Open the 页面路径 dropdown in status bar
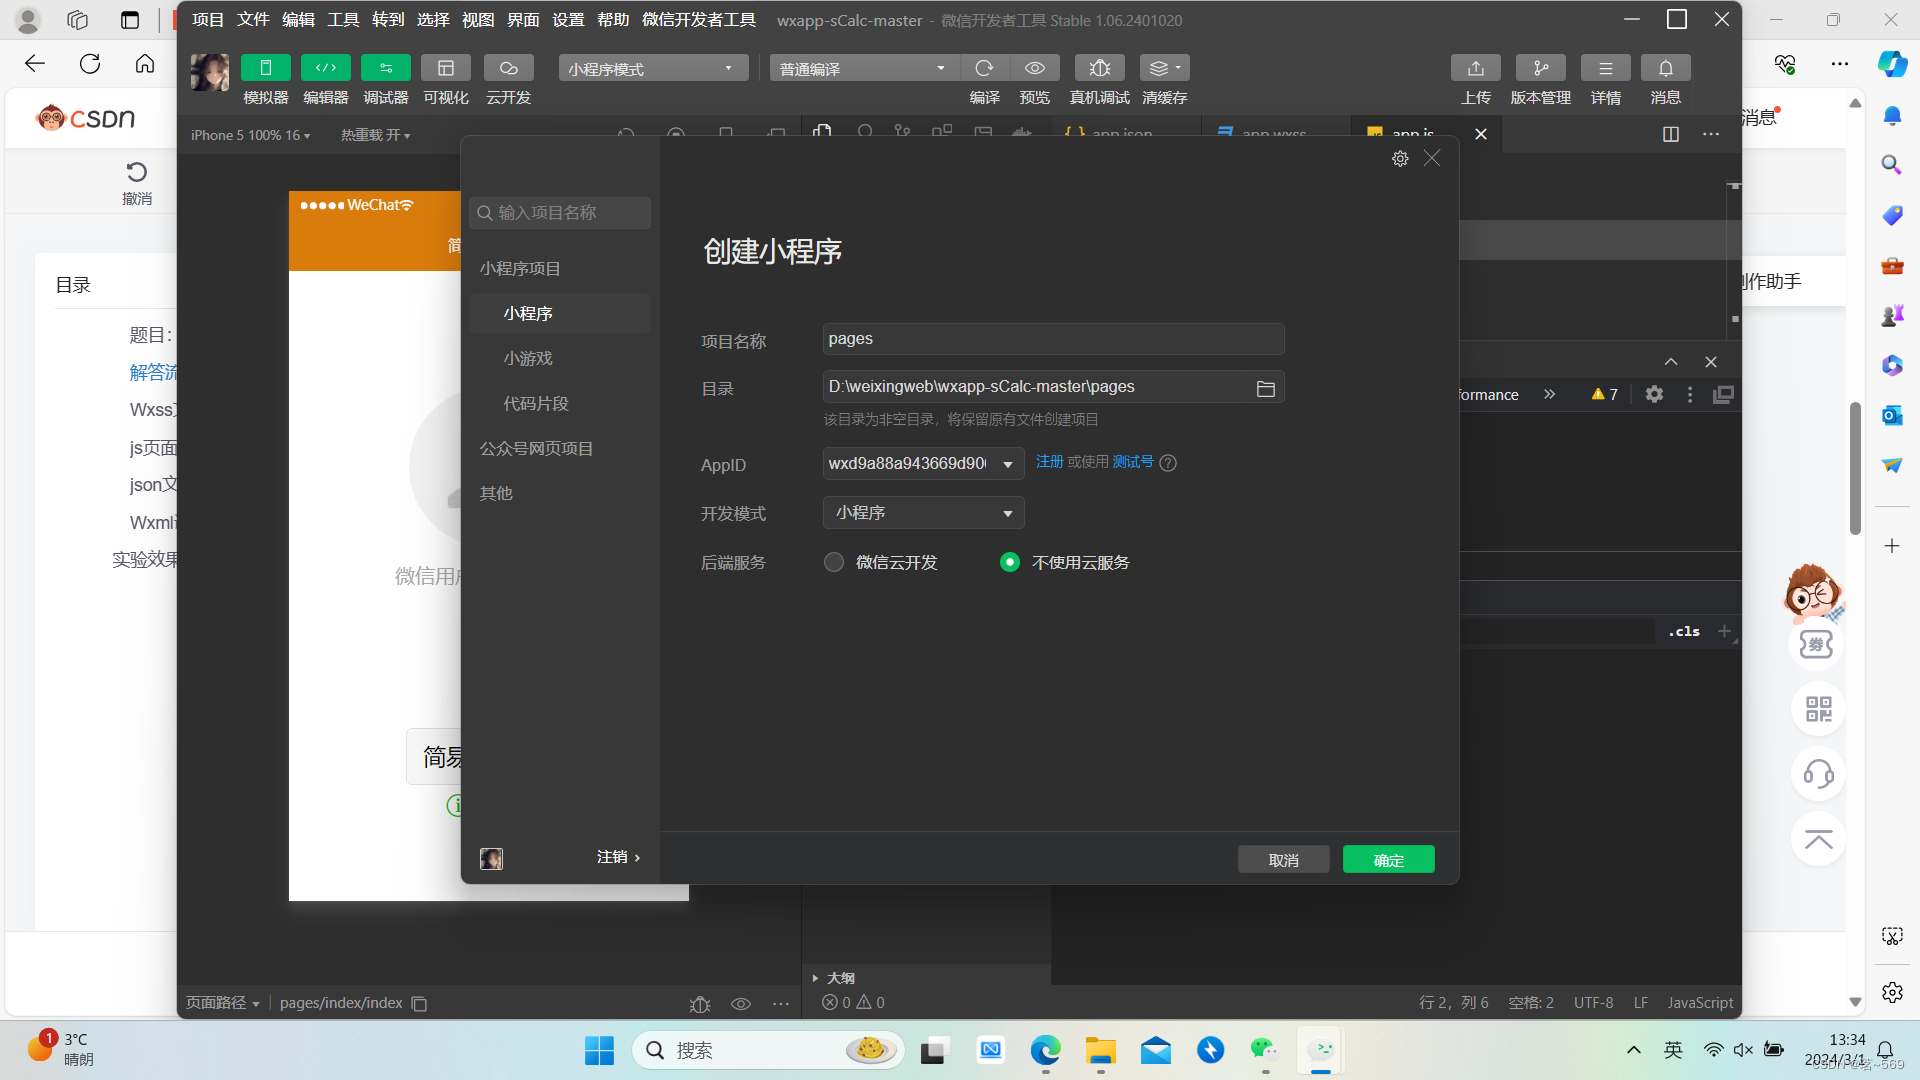This screenshot has width=1920, height=1080. point(222,1003)
